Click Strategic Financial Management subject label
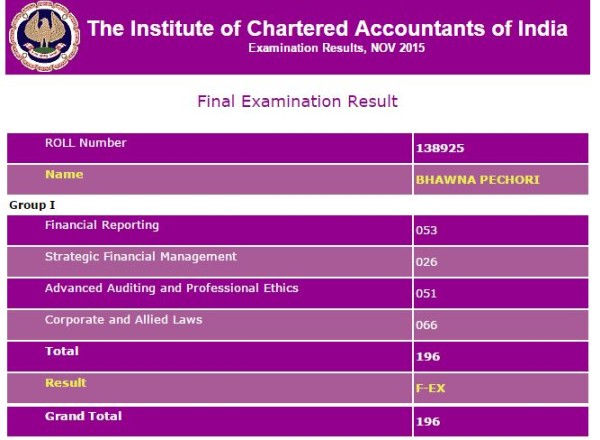This screenshot has width=600, height=440. tap(141, 256)
